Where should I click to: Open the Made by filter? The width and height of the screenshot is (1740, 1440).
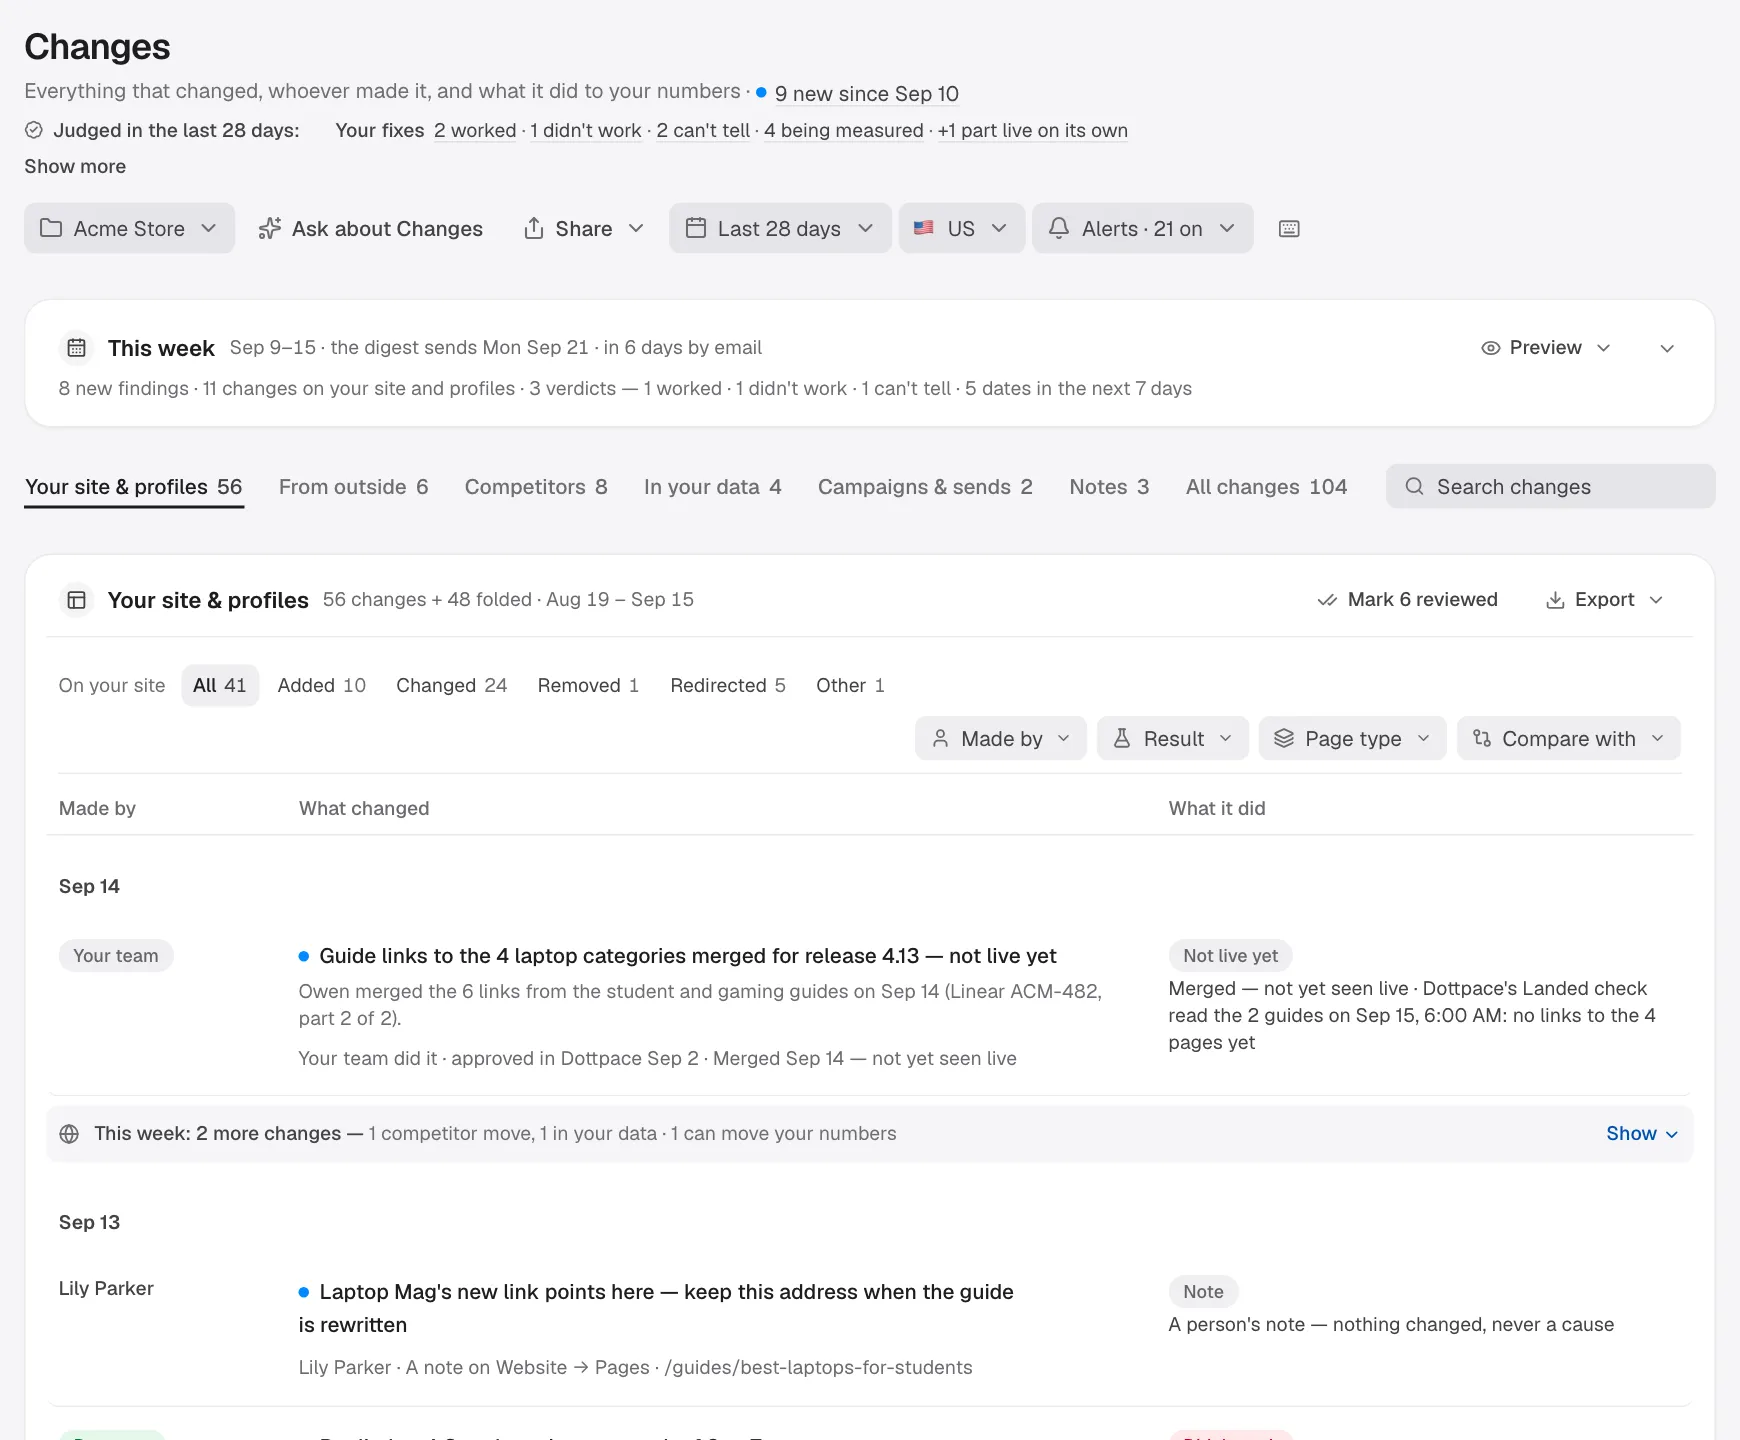[1001, 739]
